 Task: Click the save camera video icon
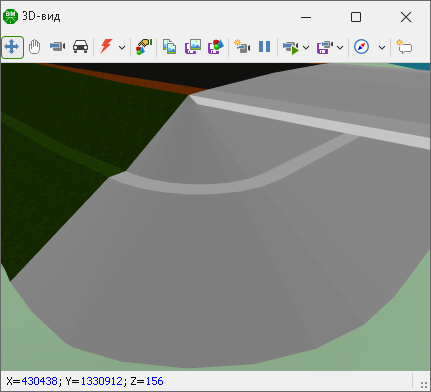click(325, 47)
